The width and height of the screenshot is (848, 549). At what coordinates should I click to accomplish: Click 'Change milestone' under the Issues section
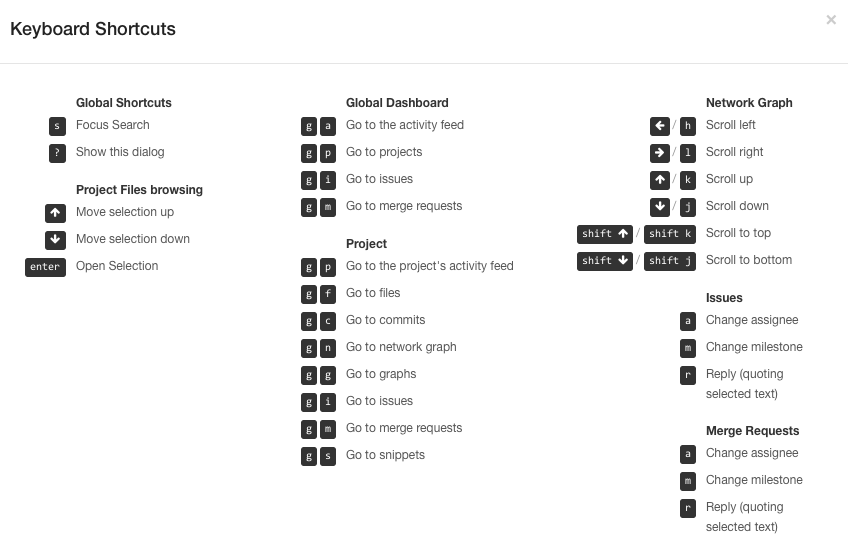[x=754, y=347]
